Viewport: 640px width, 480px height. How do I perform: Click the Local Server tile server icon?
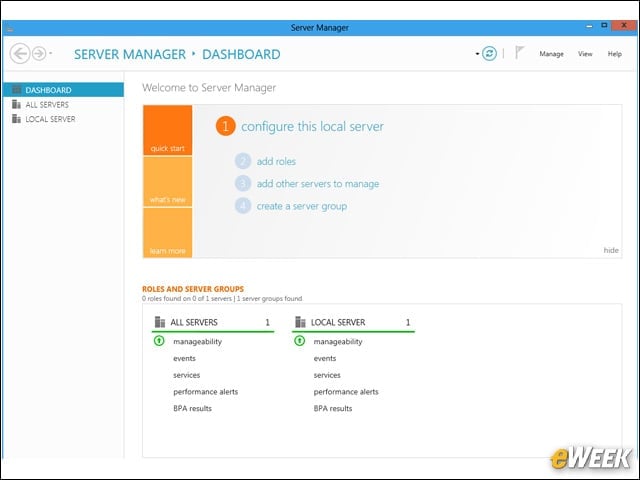tap(300, 322)
